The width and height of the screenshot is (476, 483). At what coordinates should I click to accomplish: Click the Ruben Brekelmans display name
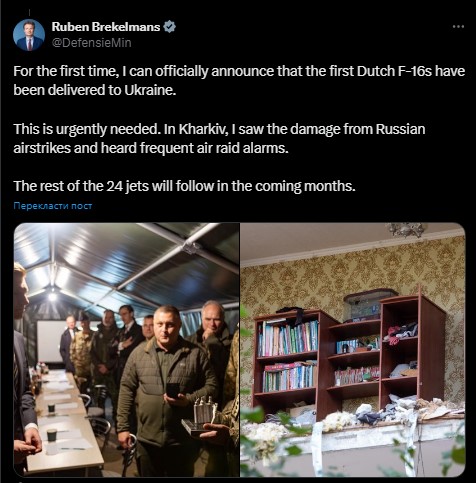(x=106, y=27)
